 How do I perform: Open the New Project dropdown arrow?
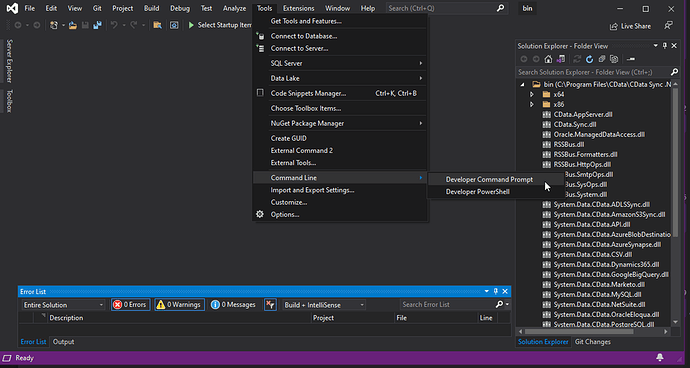(x=63, y=26)
